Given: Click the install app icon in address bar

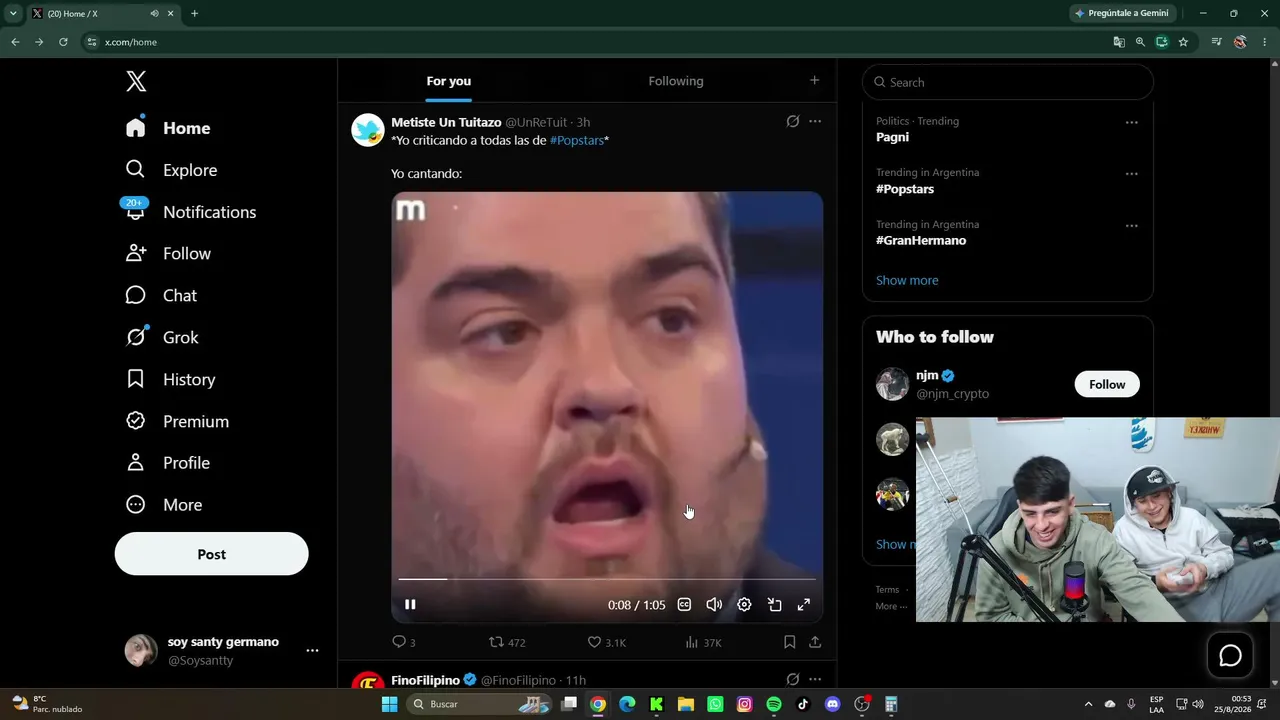Looking at the screenshot, I should 1162,42.
